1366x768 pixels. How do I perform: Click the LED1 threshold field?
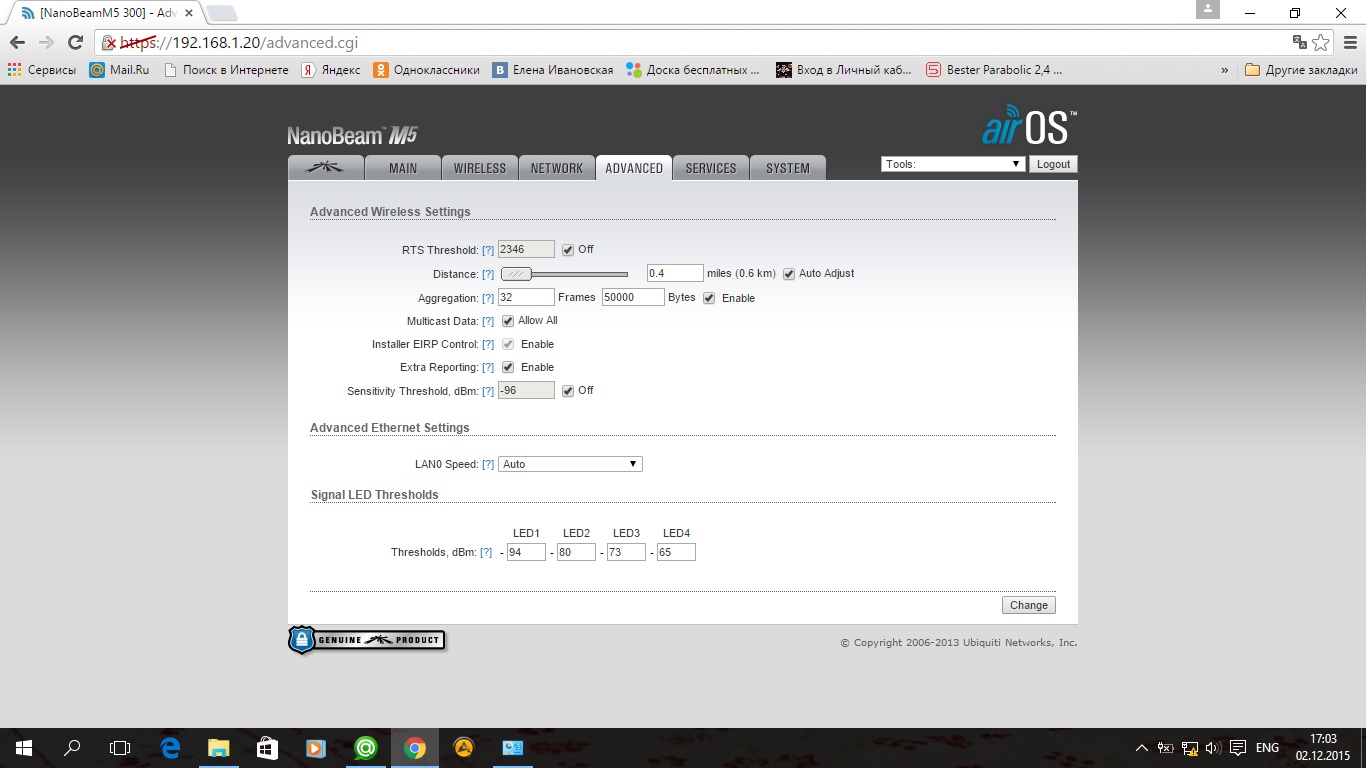click(526, 552)
